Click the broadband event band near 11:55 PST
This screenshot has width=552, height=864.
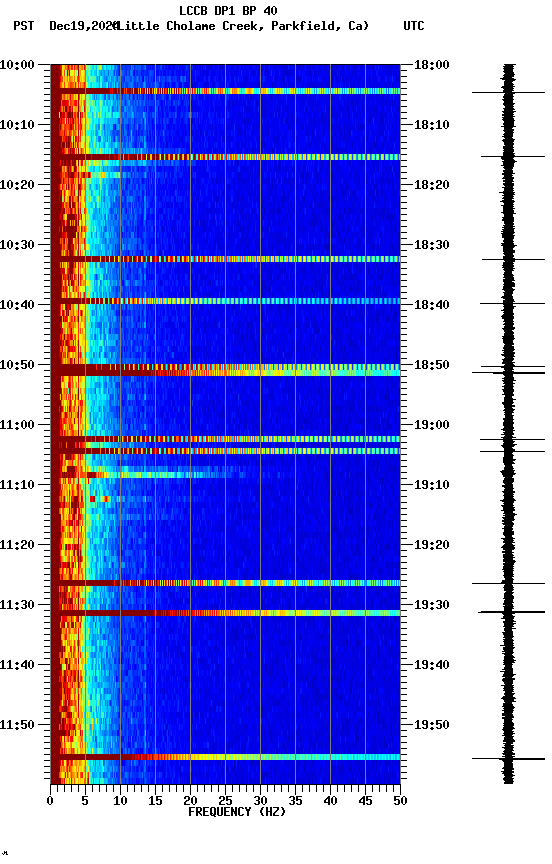(225, 757)
